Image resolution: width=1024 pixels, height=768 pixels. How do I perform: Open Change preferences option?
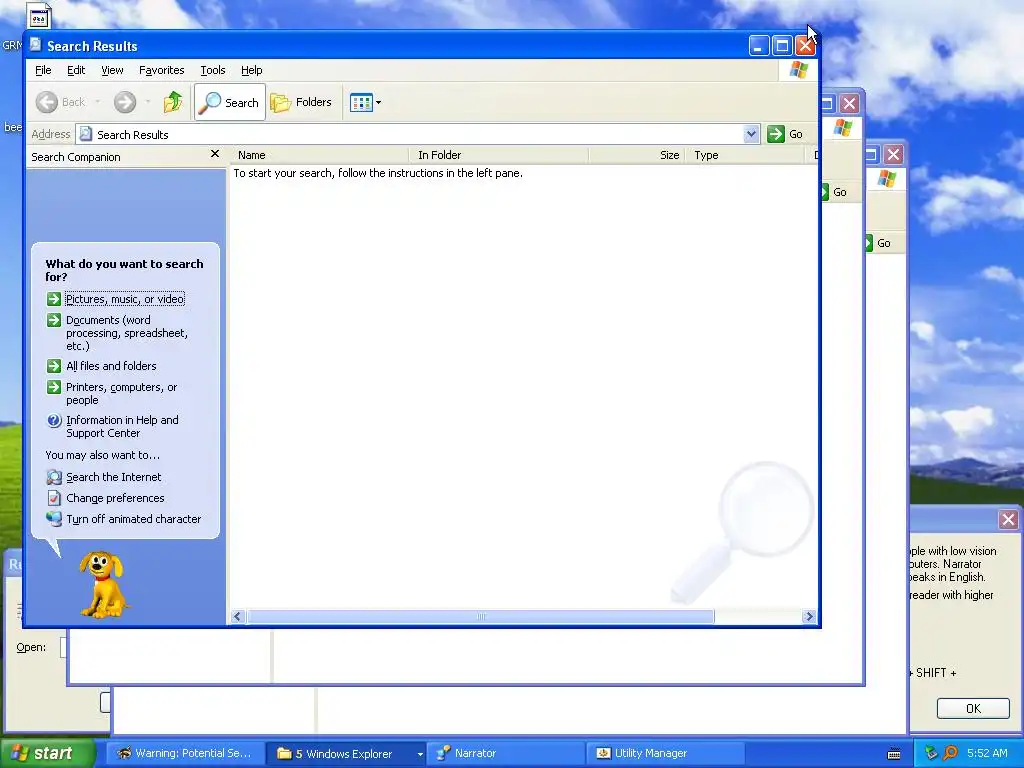[x=115, y=498]
